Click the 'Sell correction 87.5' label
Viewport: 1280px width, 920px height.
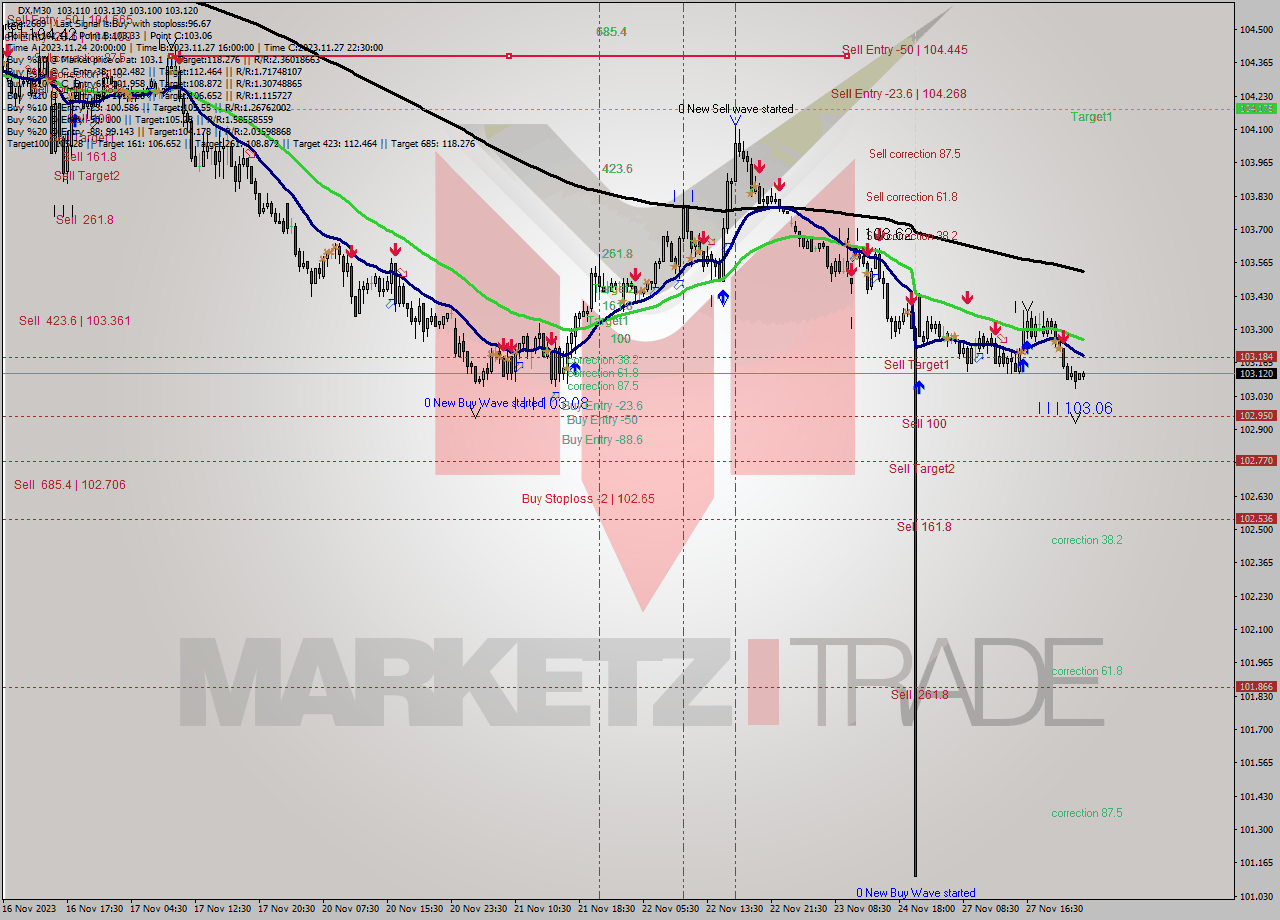click(914, 154)
